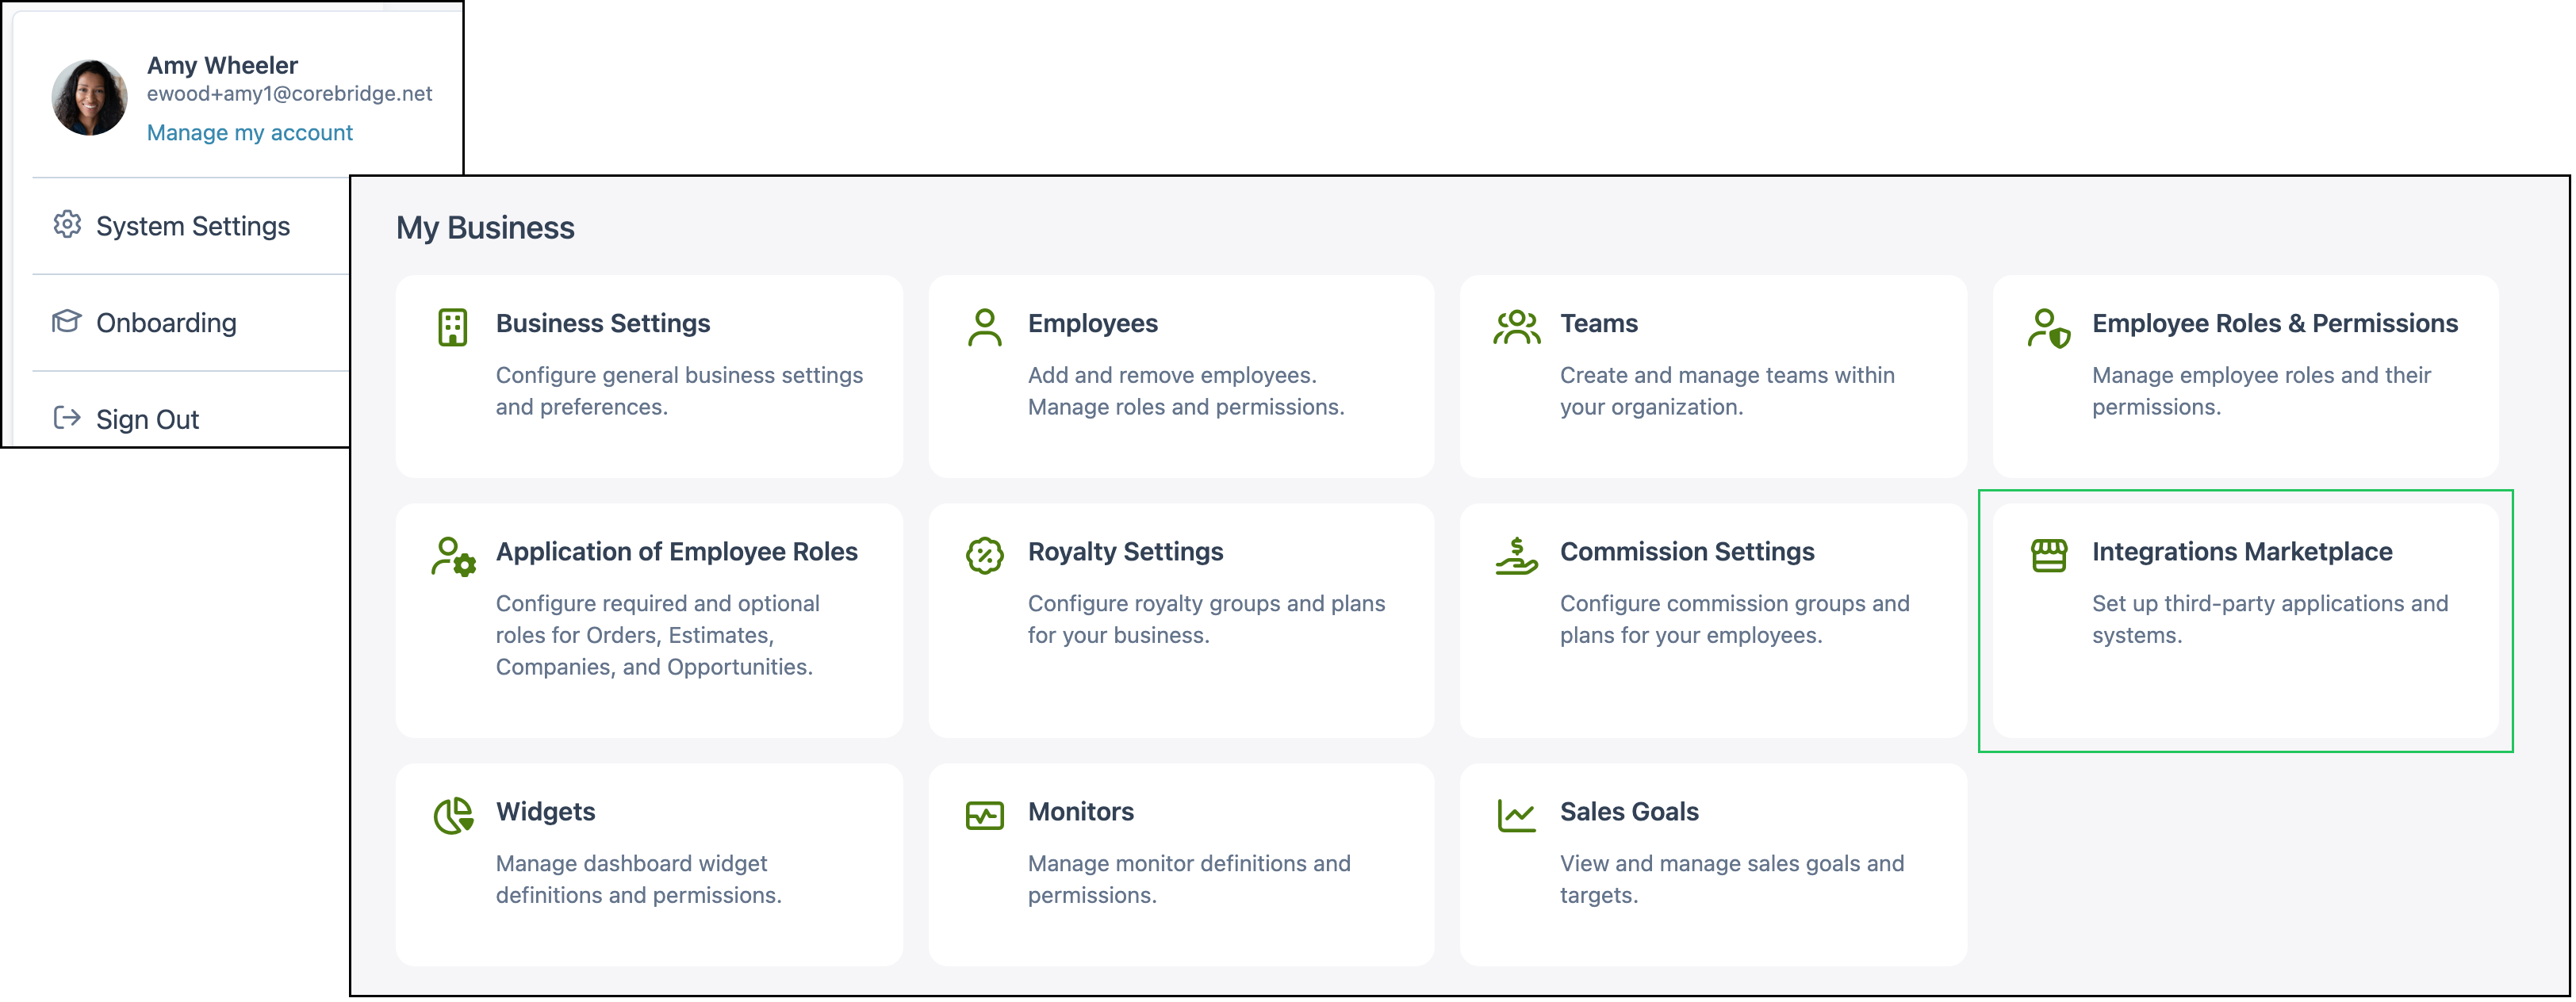Choose Sign Out from the account menu

(x=147, y=420)
